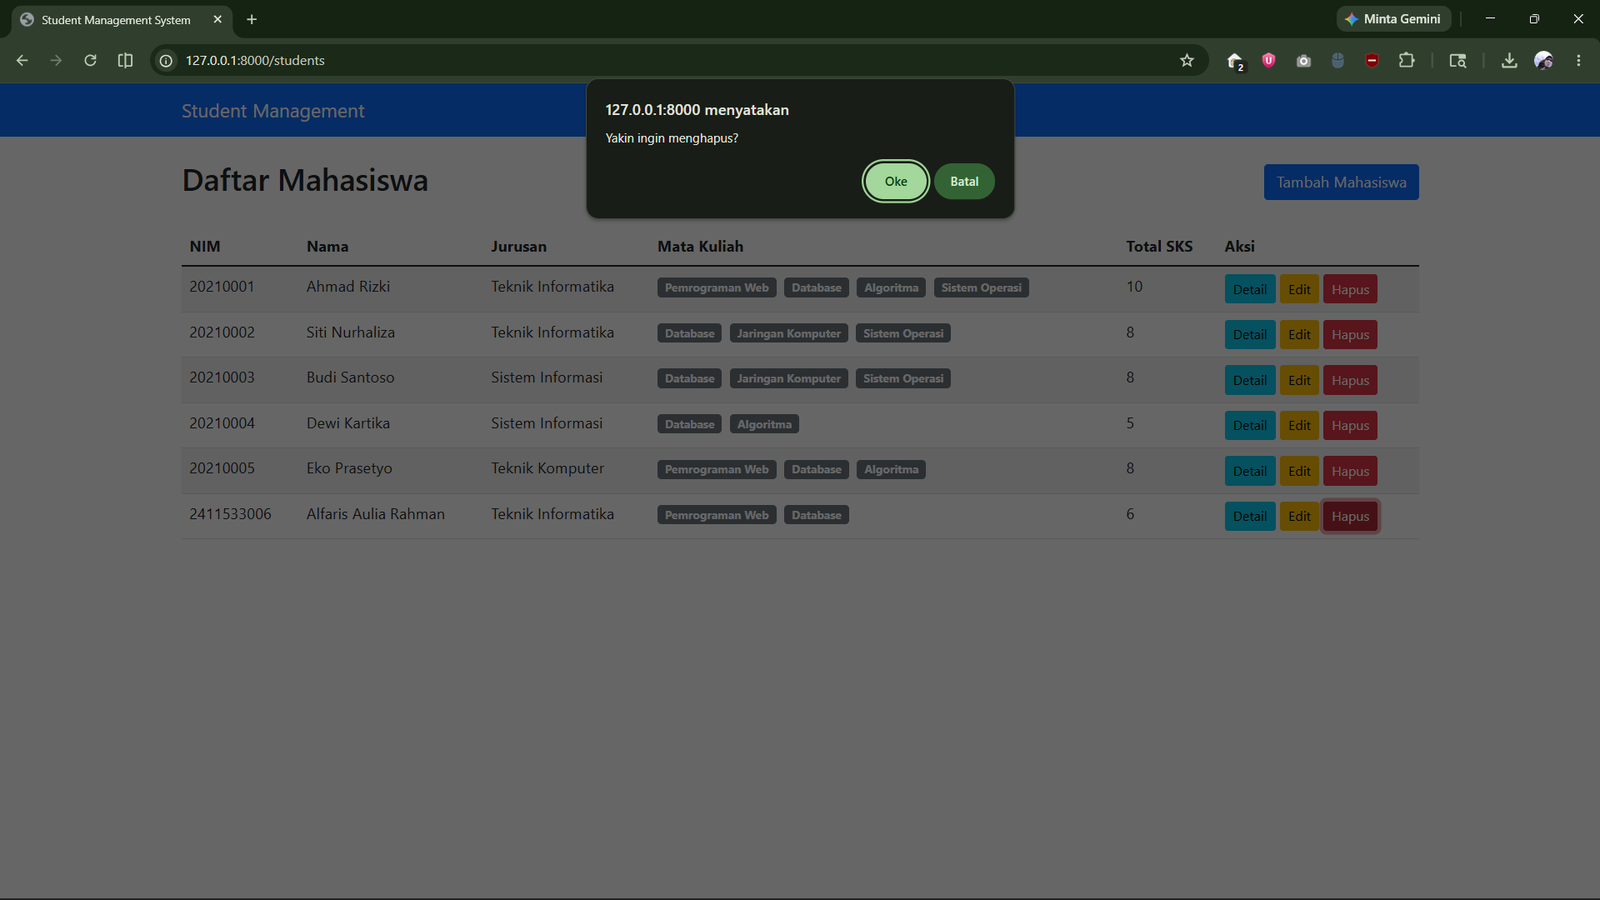Click the name Alfaris Aulia Rahman
The height and width of the screenshot is (900, 1600).
click(x=375, y=514)
